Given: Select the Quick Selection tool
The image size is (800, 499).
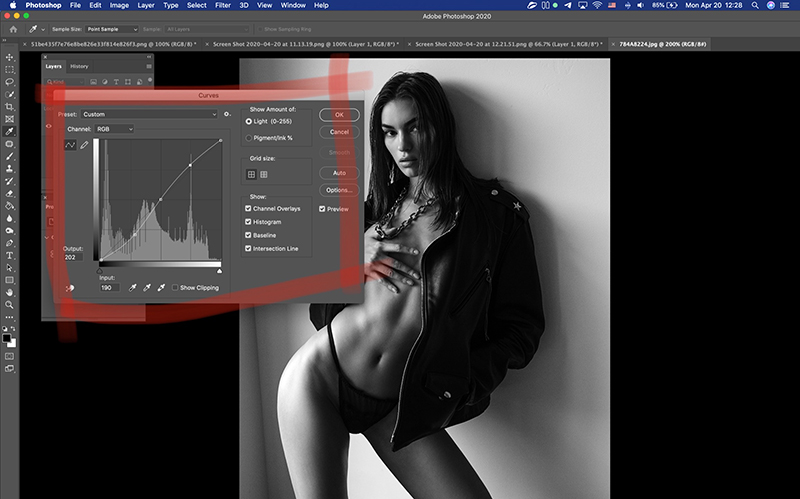Looking at the screenshot, I should click(x=9, y=94).
